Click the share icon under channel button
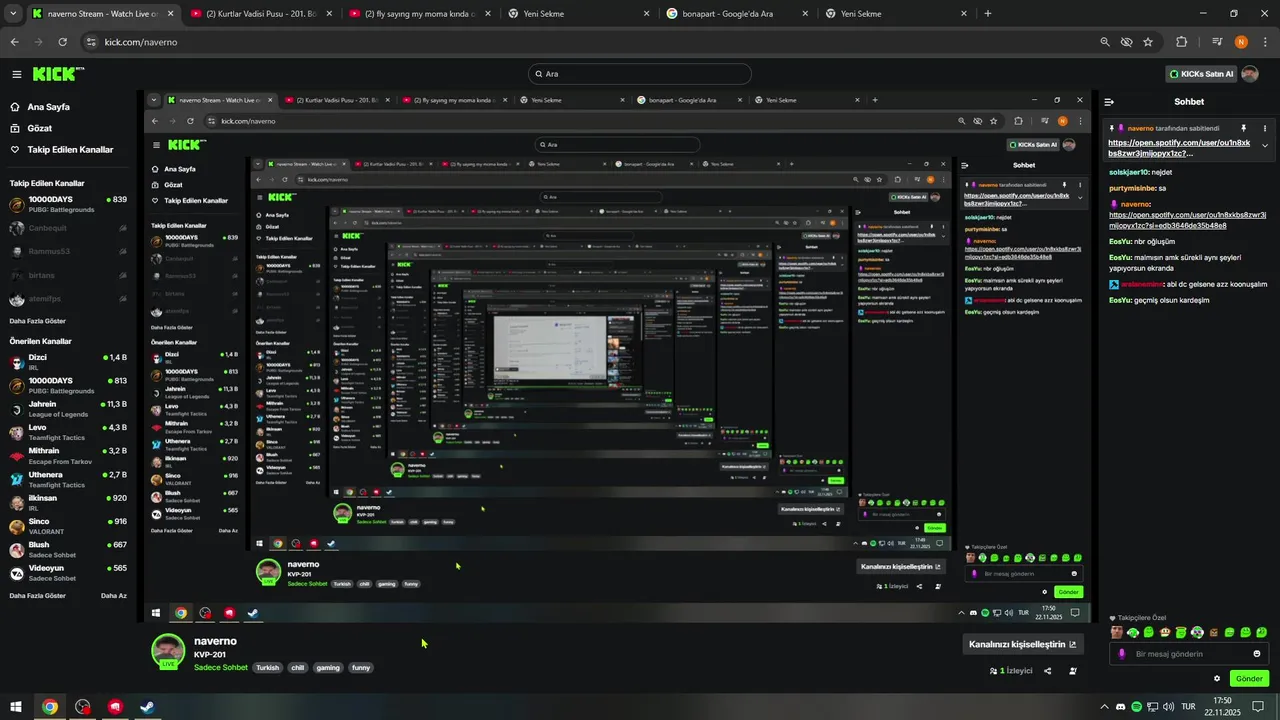Viewport: 1280px width, 720px height. click(1047, 671)
